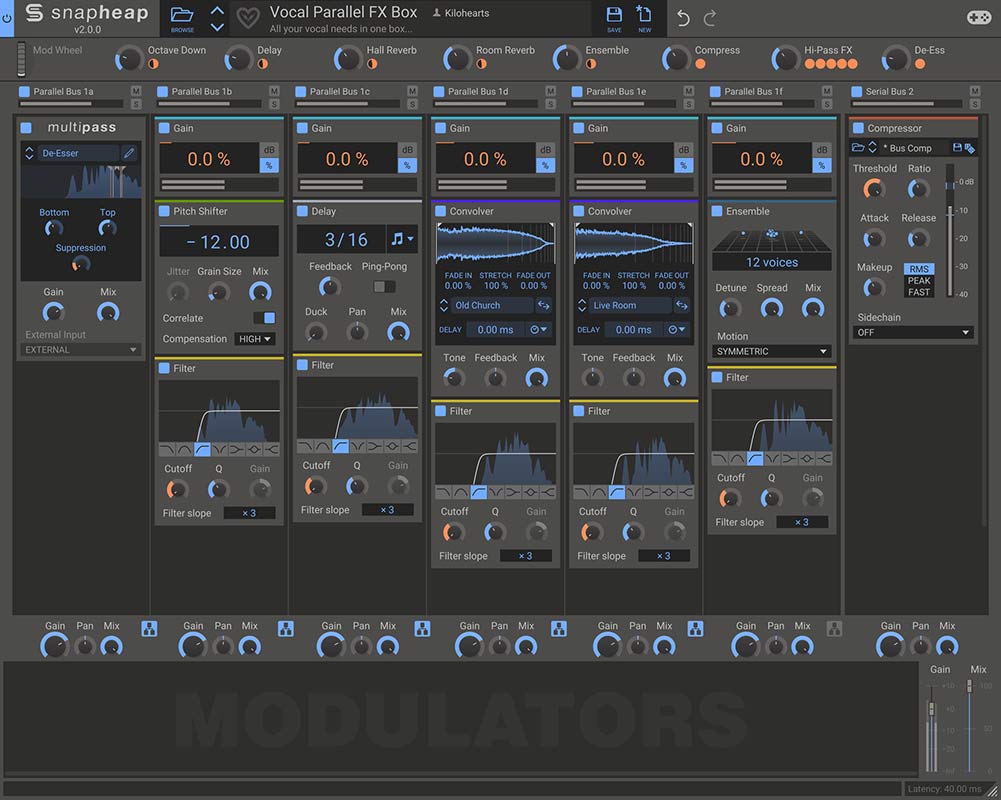This screenshot has height=800, width=1001.
Task: Open the External Input dropdown in multipass
Action: pos(80,350)
